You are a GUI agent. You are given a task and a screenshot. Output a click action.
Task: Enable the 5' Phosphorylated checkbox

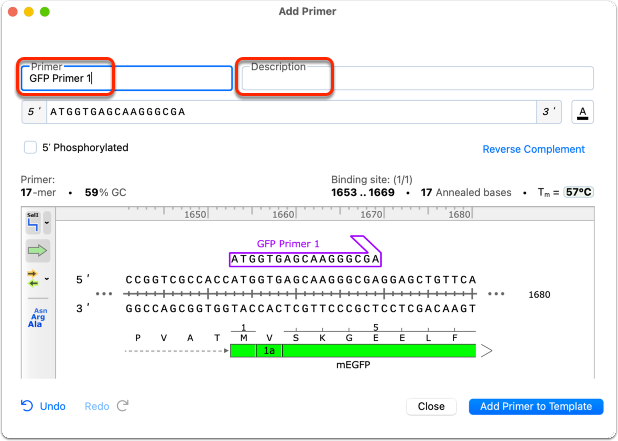pyautogui.click(x=30, y=147)
